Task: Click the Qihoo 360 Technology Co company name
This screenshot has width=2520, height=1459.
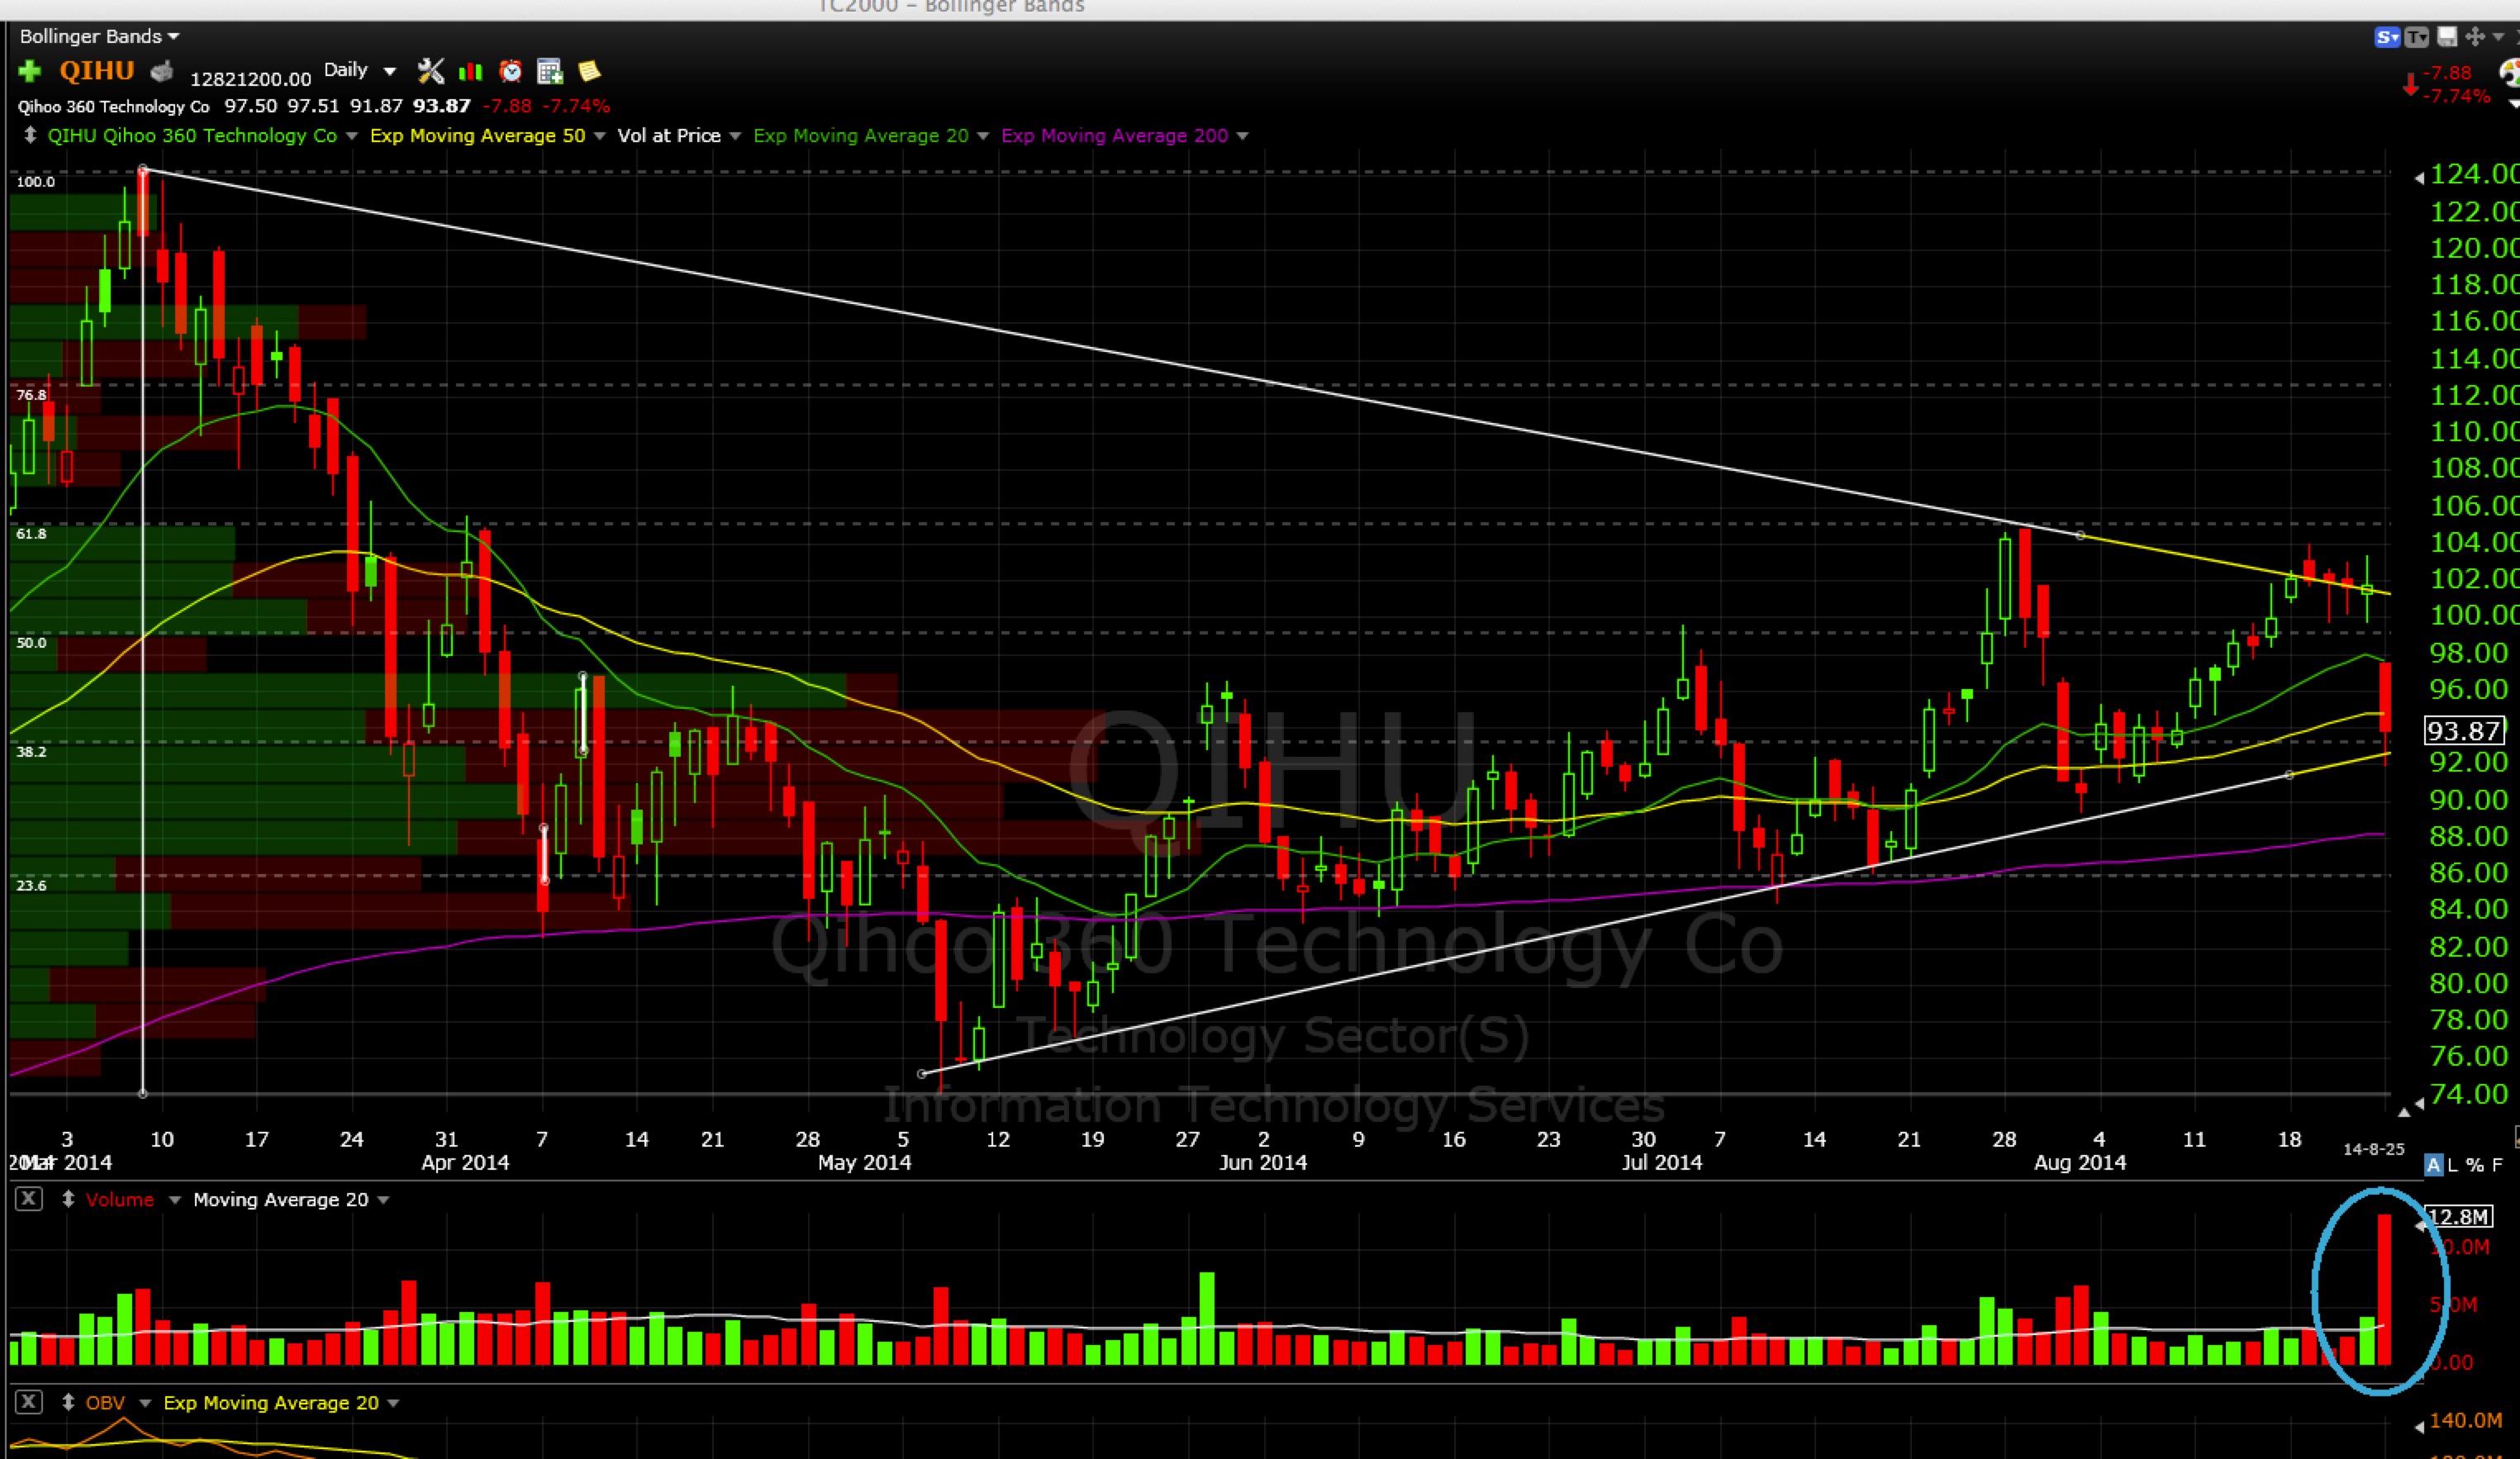Action: click(x=113, y=106)
